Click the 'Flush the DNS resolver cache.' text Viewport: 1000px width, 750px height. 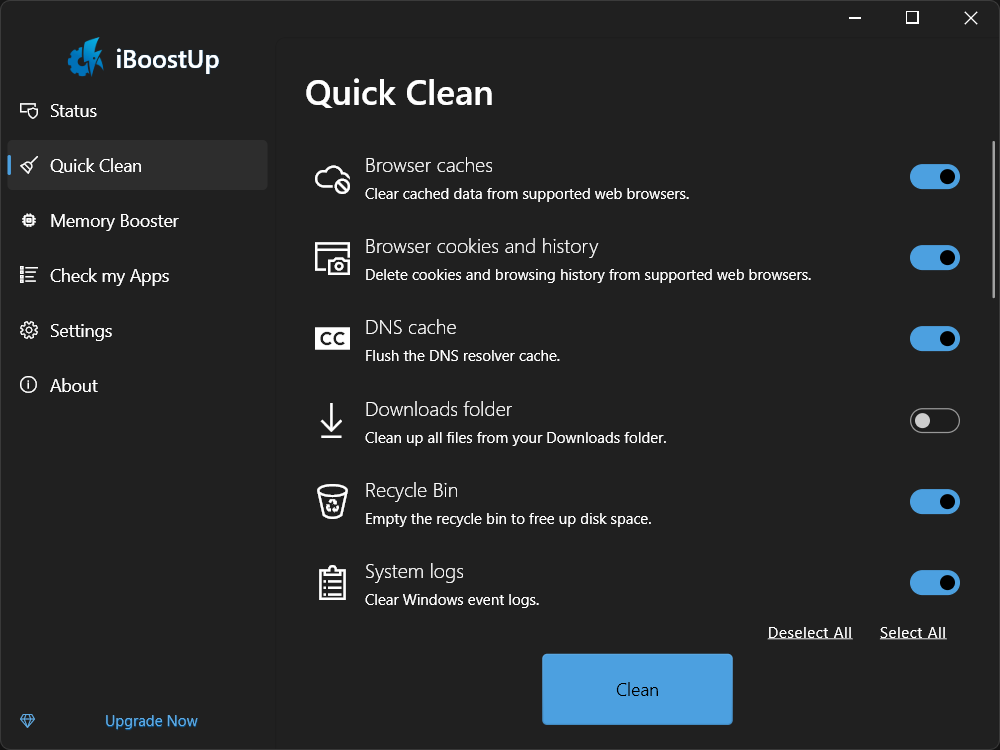[462, 356]
